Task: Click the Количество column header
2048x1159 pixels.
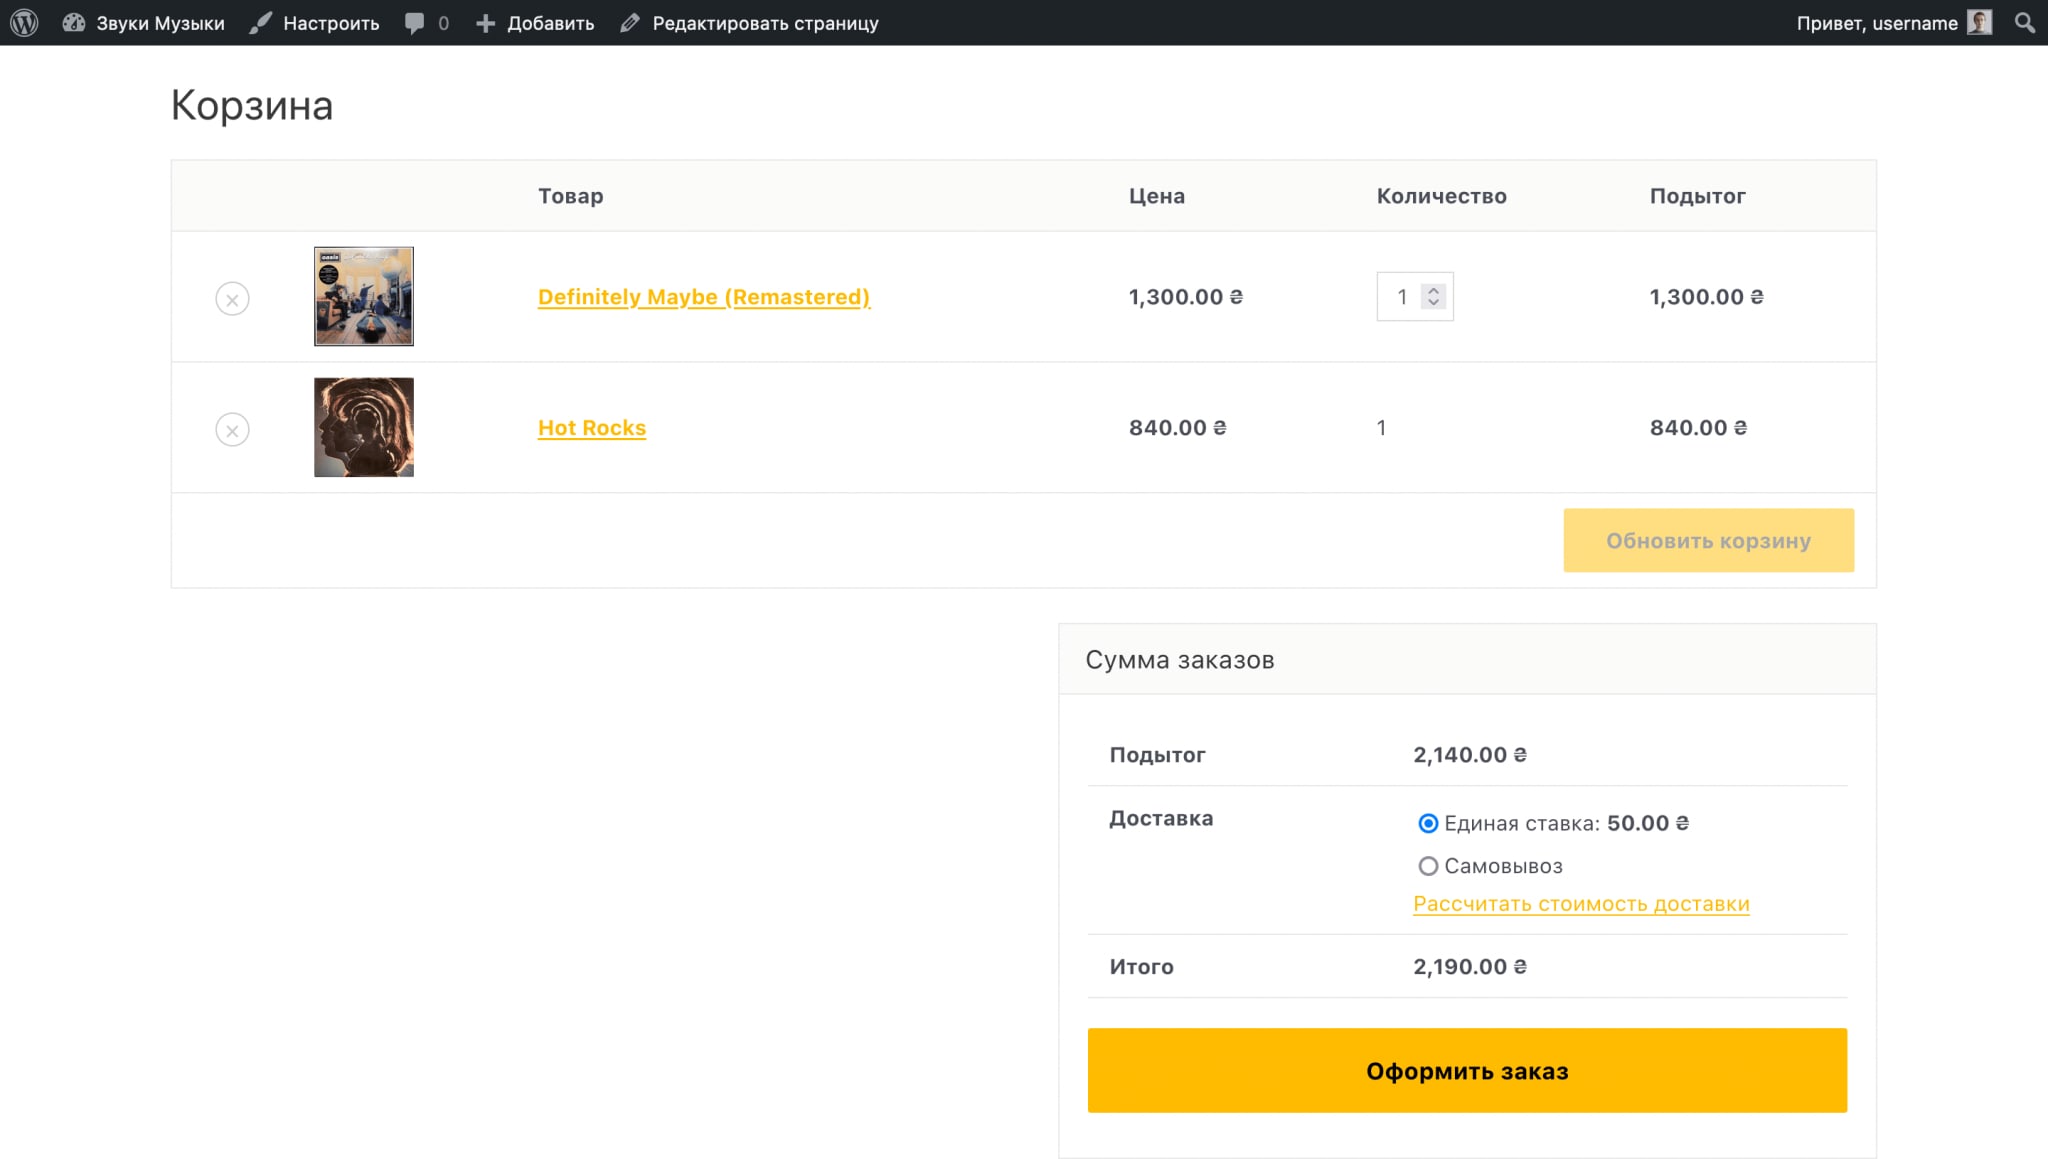Action: click(1442, 196)
